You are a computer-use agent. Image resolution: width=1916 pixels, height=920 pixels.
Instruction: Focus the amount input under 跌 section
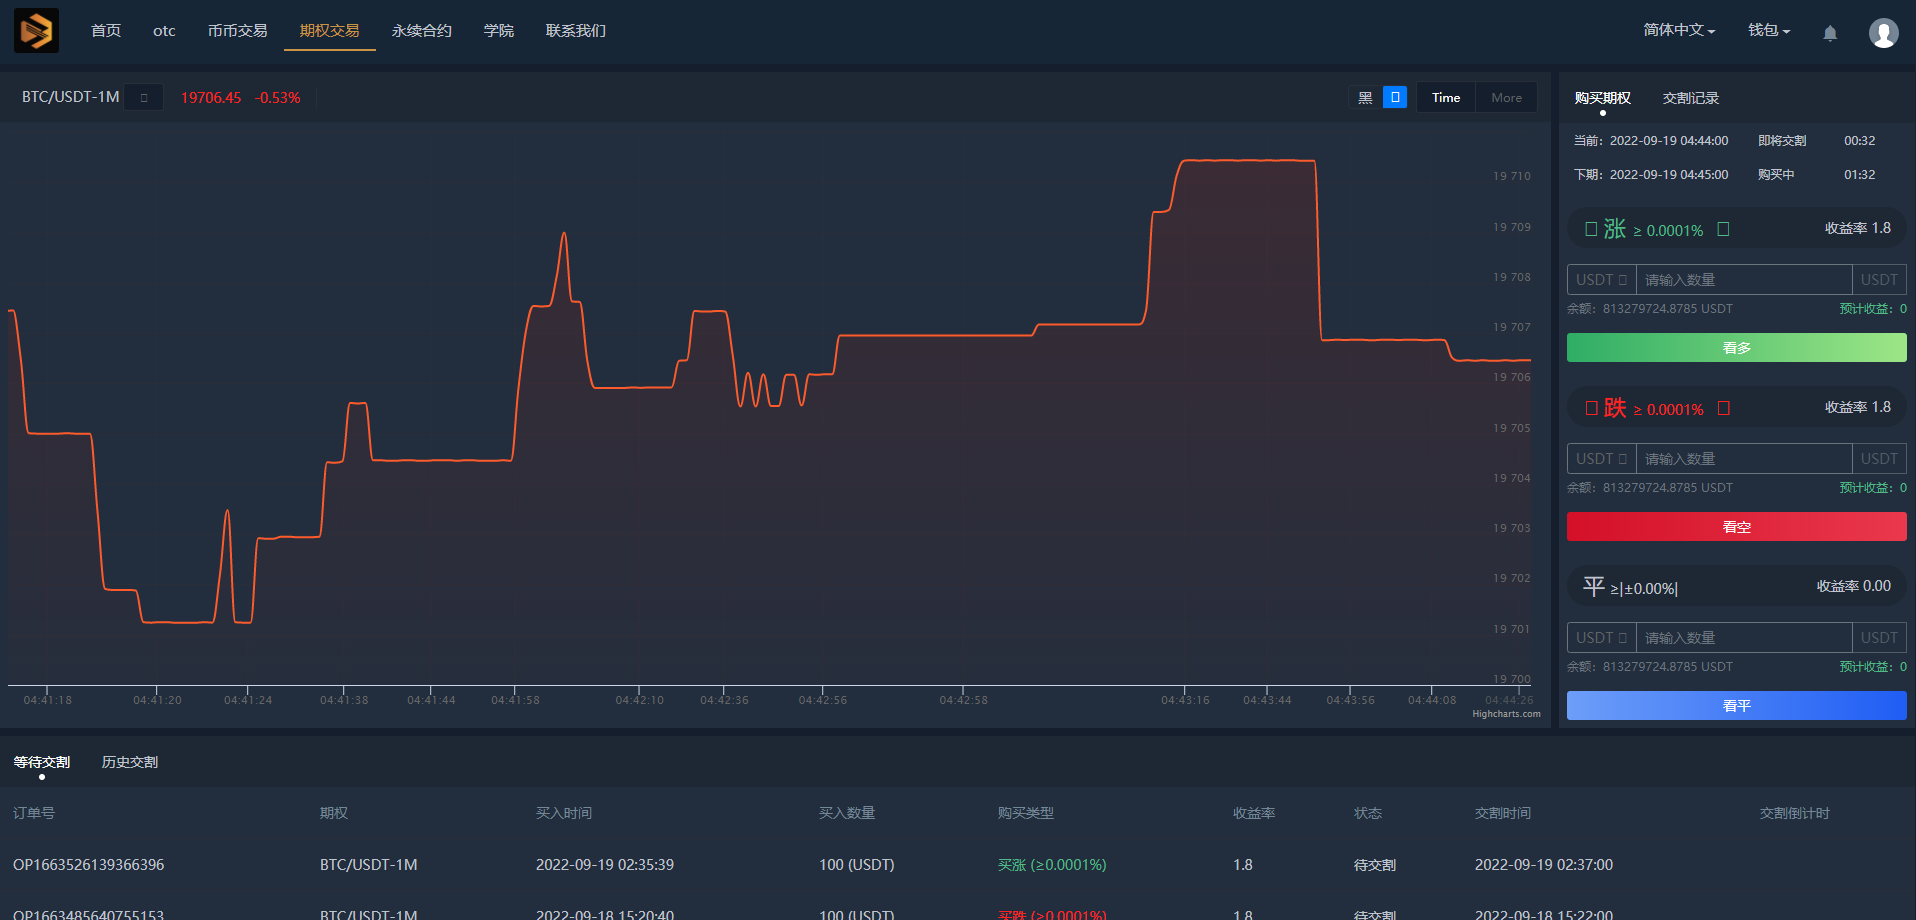click(1743, 459)
